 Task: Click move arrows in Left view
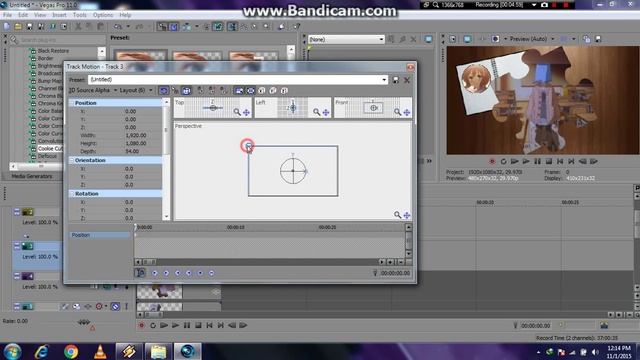point(326,112)
